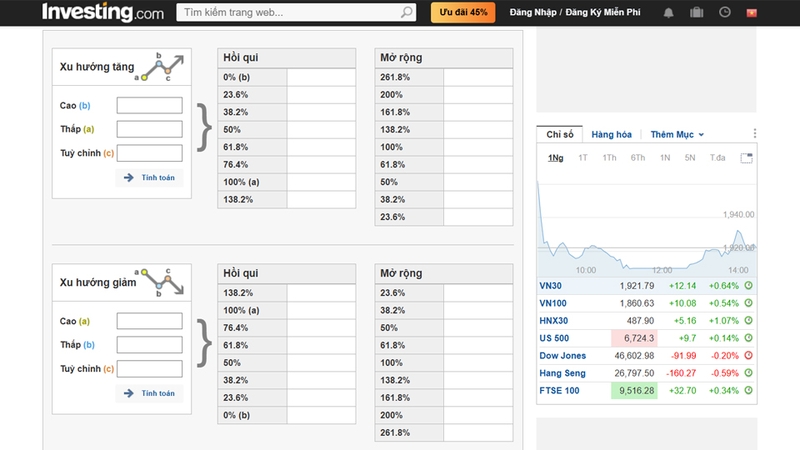Image resolution: width=800 pixels, height=450 pixels.
Task: Switch to the Hàng hóa tab
Action: pos(611,135)
